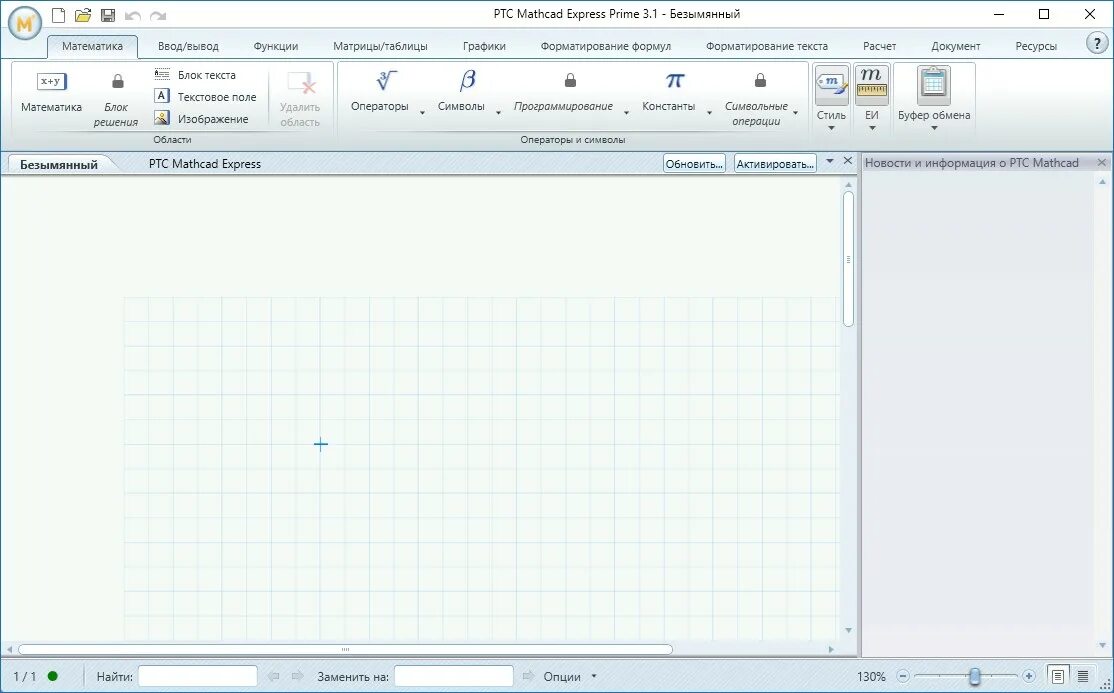The width and height of the screenshot is (1114, 693).
Task: Expand the Символы dropdown arrow
Action: 498,113
